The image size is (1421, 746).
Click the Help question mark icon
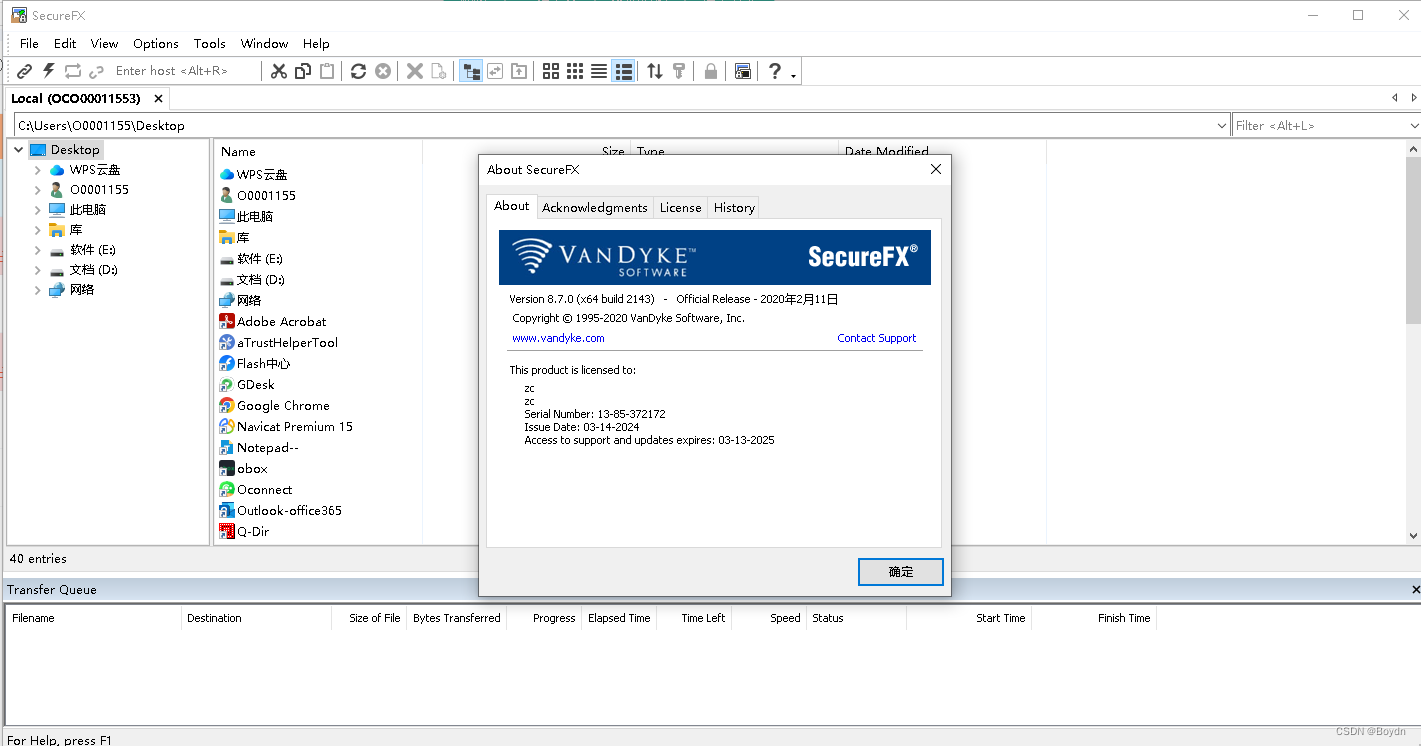(x=774, y=71)
